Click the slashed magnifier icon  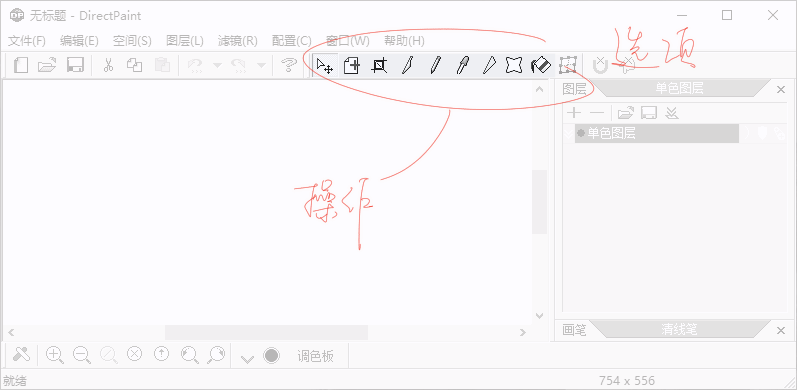click(x=108, y=354)
